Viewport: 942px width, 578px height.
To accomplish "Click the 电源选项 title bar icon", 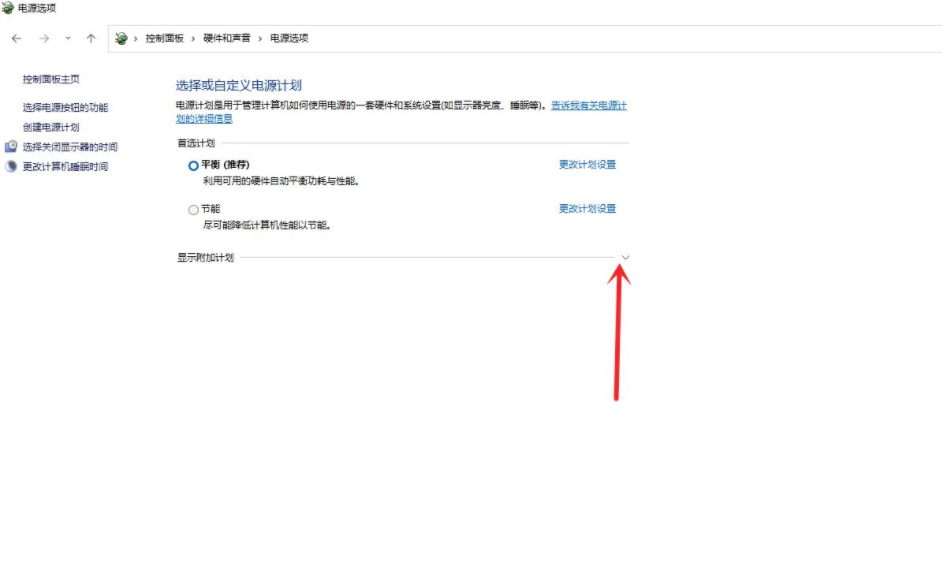I will tap(7, 8).
